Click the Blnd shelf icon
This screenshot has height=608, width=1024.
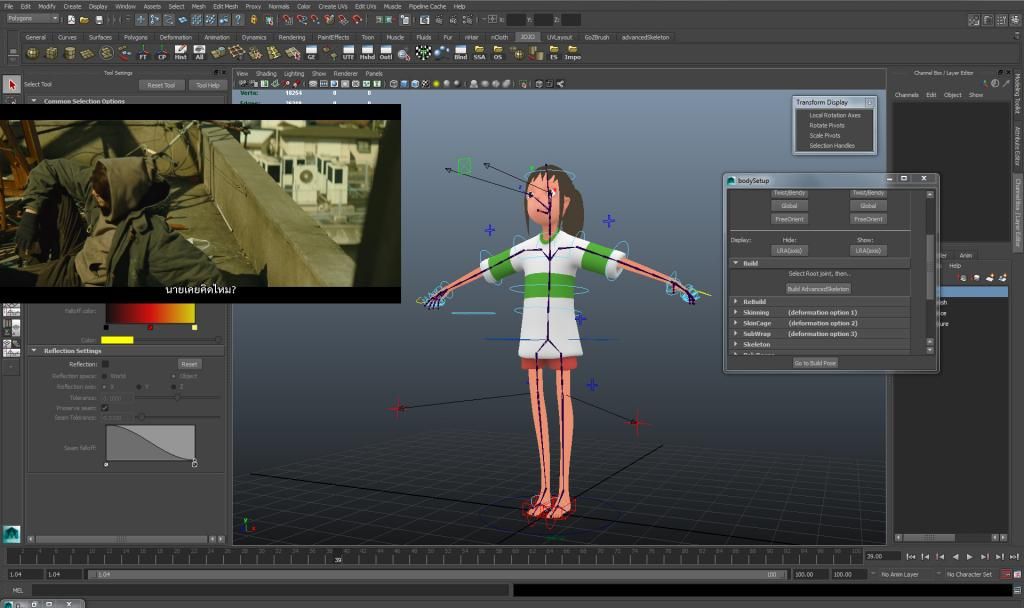460,53
